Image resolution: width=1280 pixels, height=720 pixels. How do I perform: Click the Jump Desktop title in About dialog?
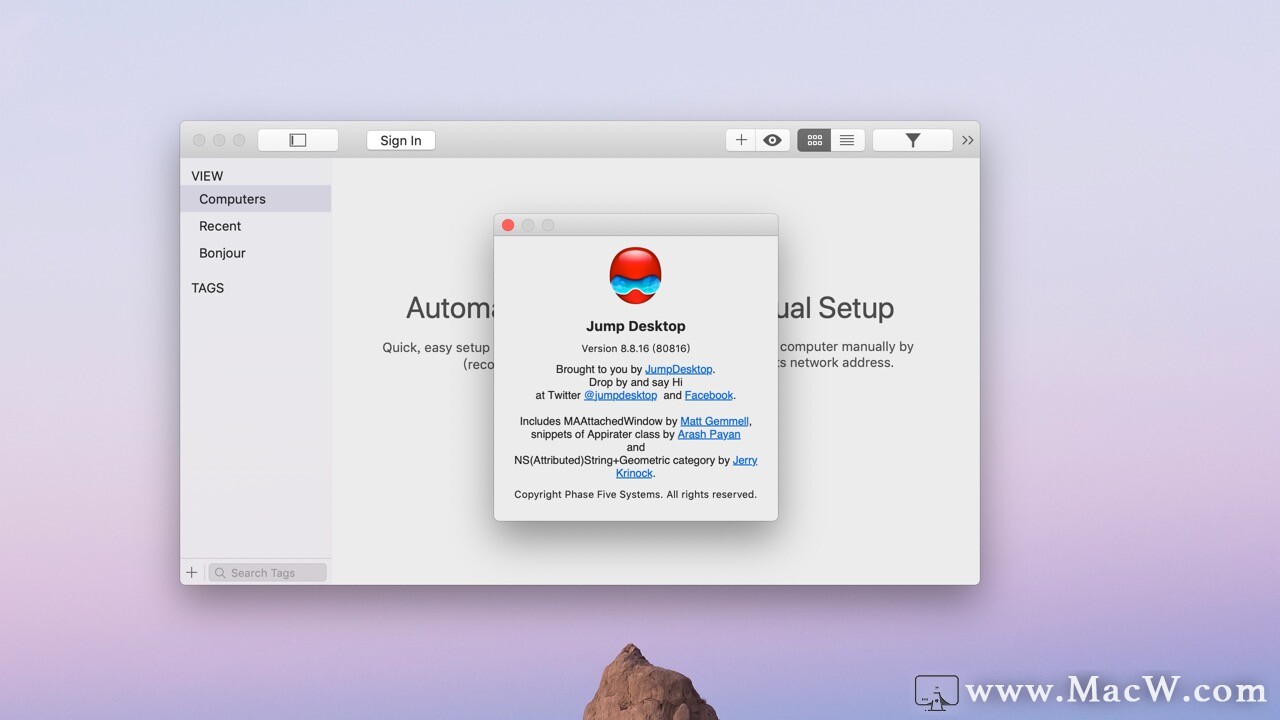click(x=636, y=326)
